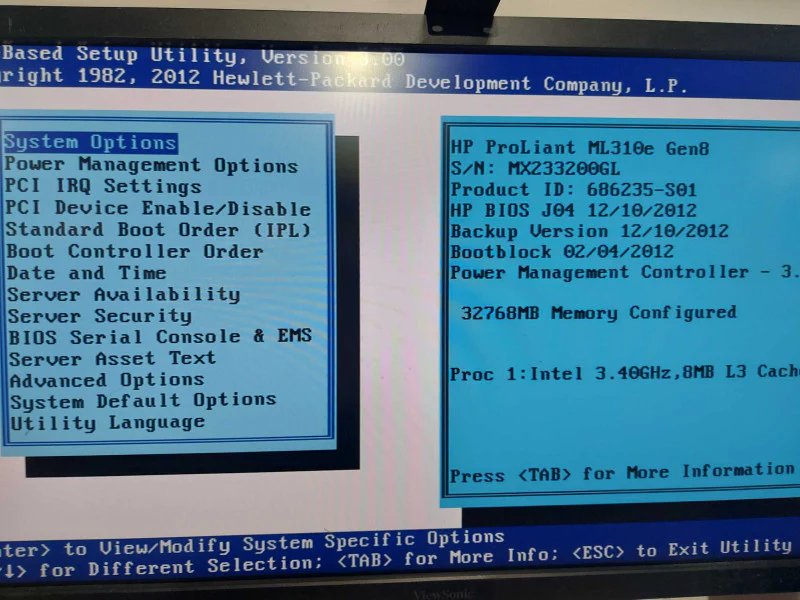Open PCI Device Enable/Disable
The height and width of the screenshot is (600, 800).
158,208
